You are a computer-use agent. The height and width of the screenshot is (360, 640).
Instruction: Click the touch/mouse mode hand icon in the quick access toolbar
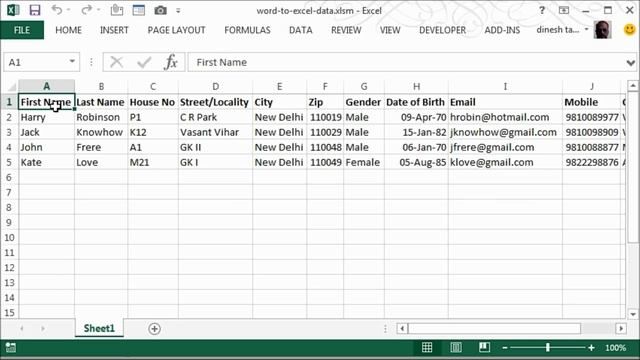point(117,10)
